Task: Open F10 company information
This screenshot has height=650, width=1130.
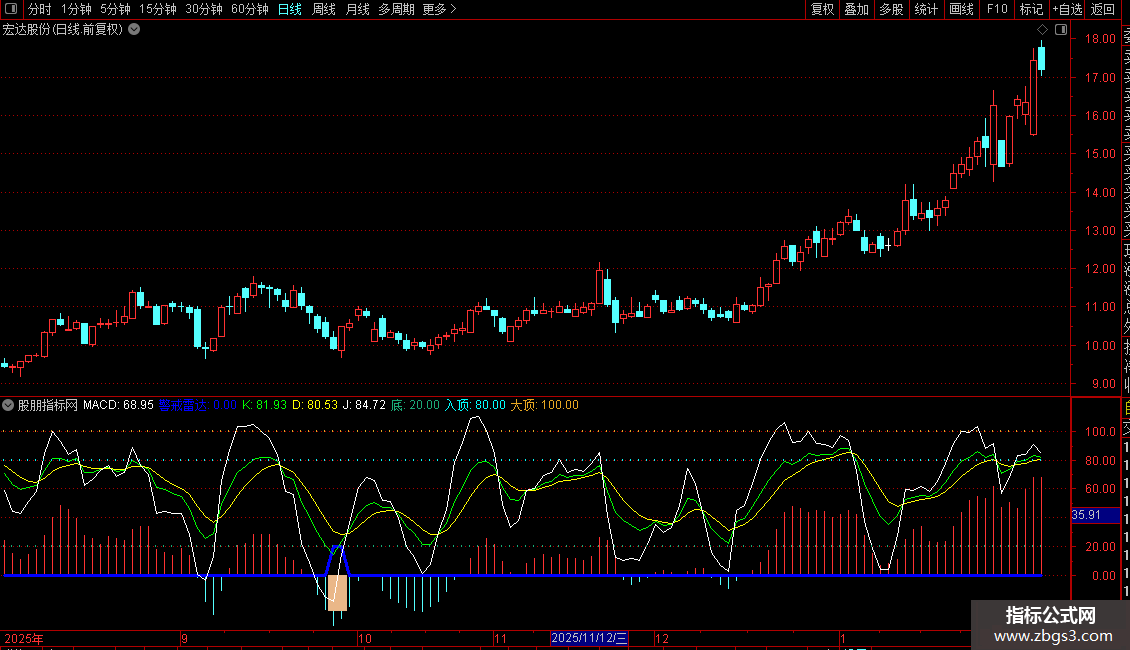Action: tap(996, 9)
